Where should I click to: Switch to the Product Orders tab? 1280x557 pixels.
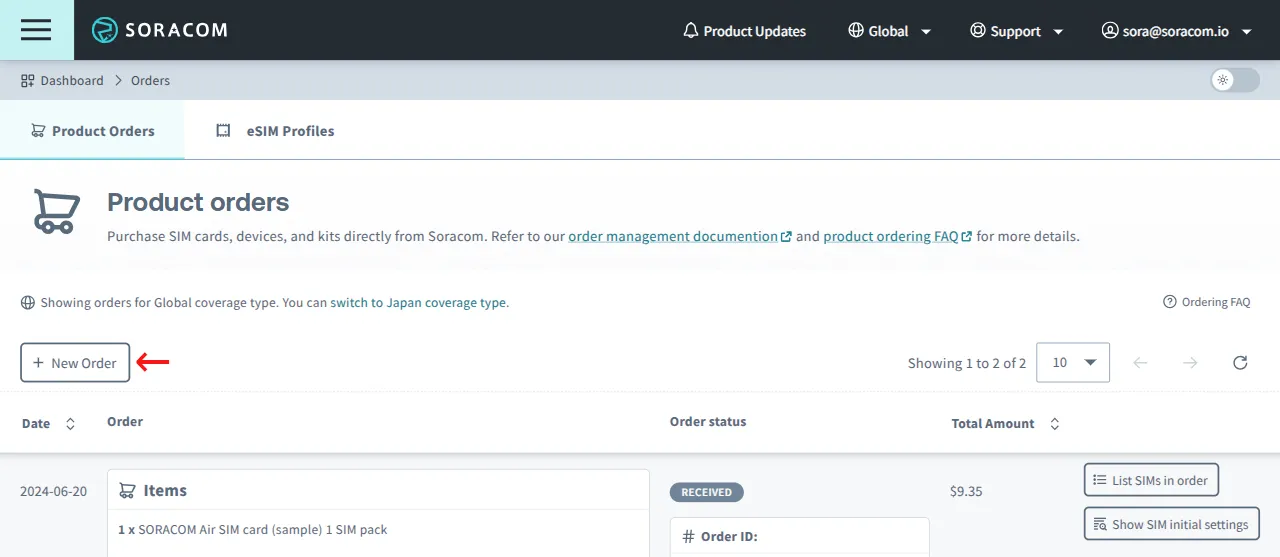pyautogui.click(x=92, y=130)
